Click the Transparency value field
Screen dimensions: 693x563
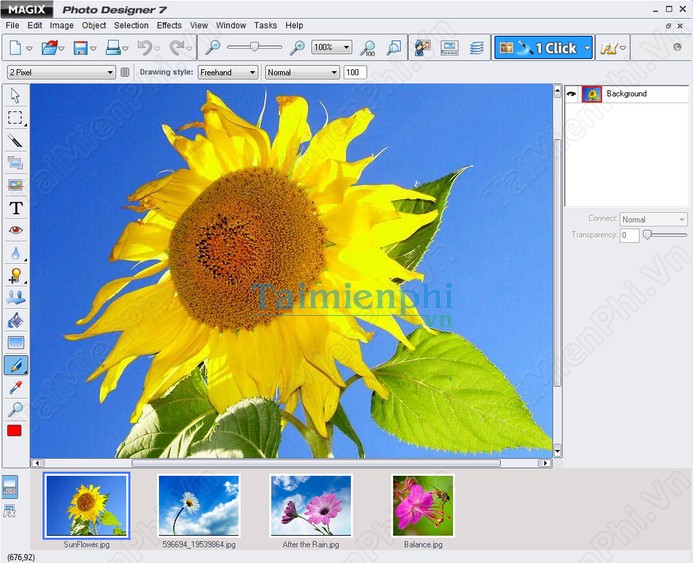coord(629,235)
